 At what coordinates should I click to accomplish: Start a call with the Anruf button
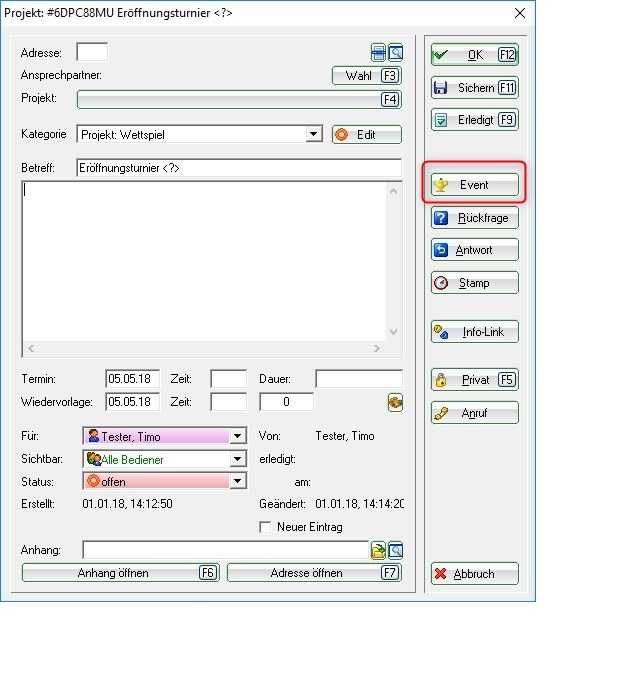[x=474, y=413]
